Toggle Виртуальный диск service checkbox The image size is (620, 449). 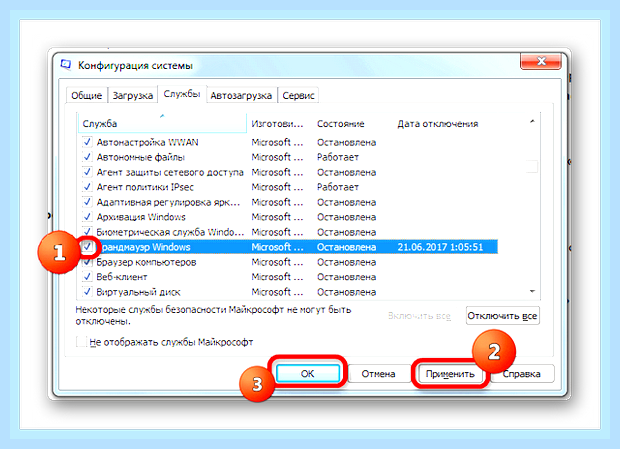87,292
